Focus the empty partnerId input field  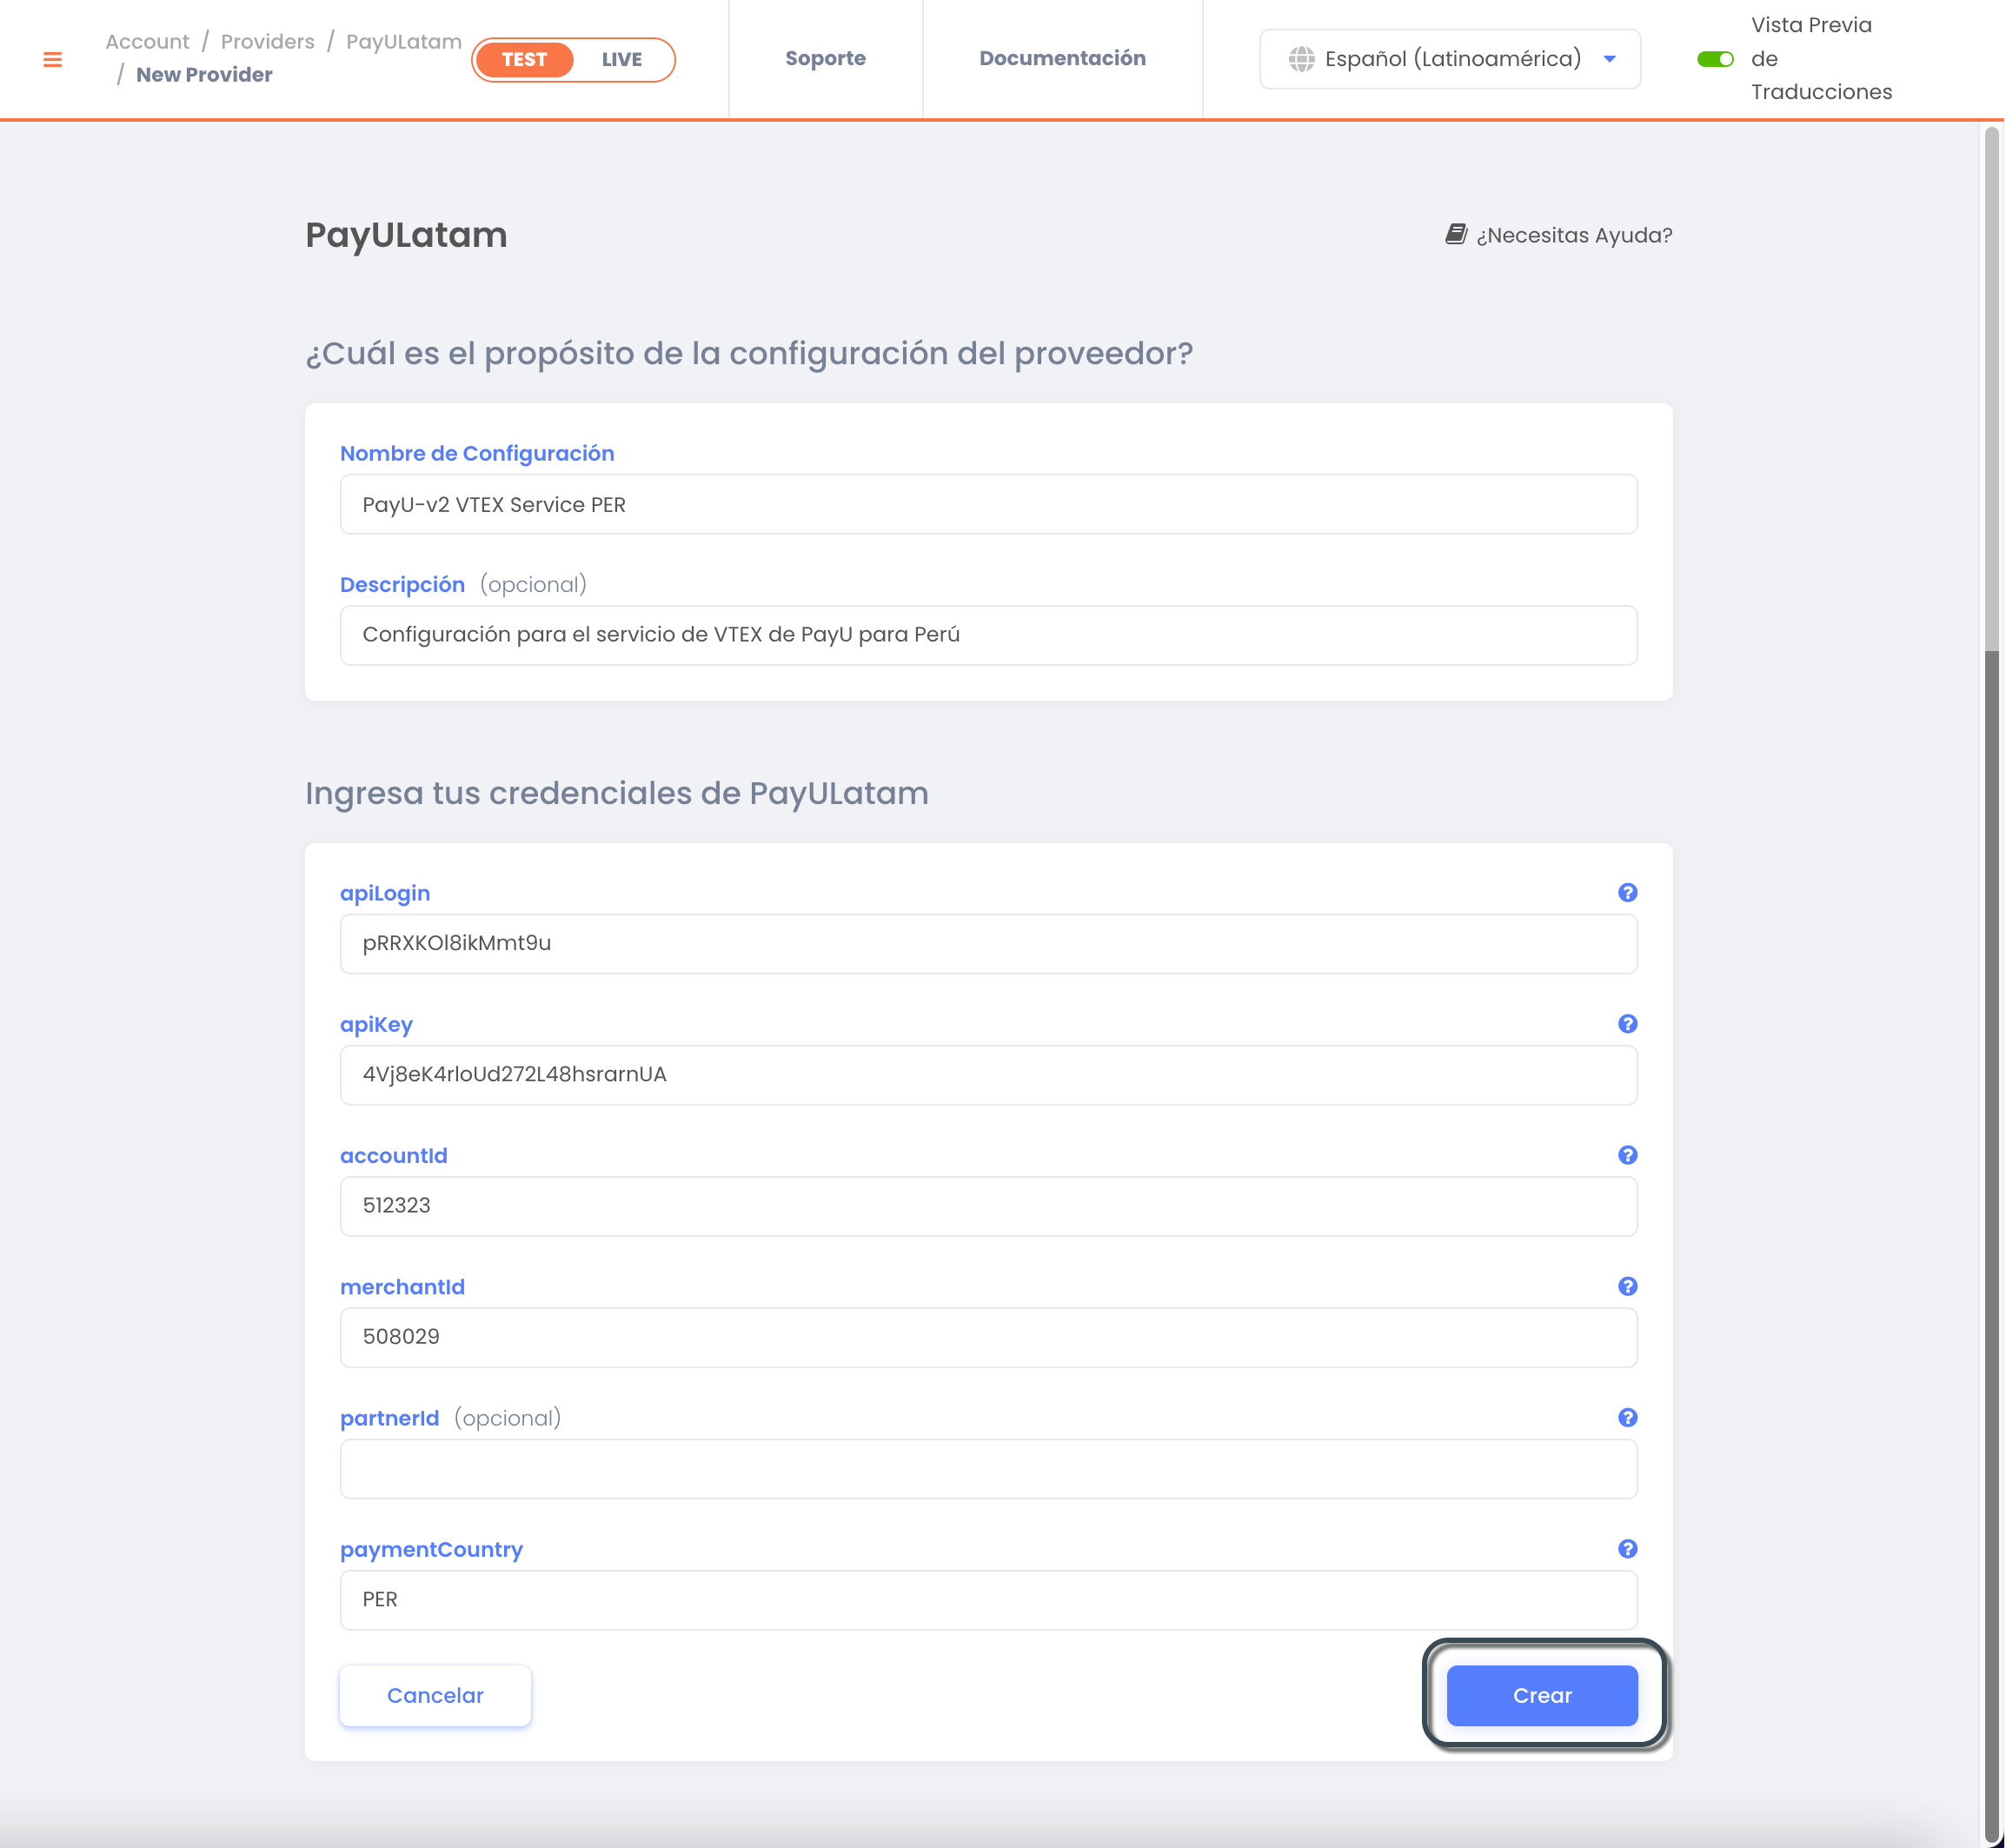coord(988,1468)
